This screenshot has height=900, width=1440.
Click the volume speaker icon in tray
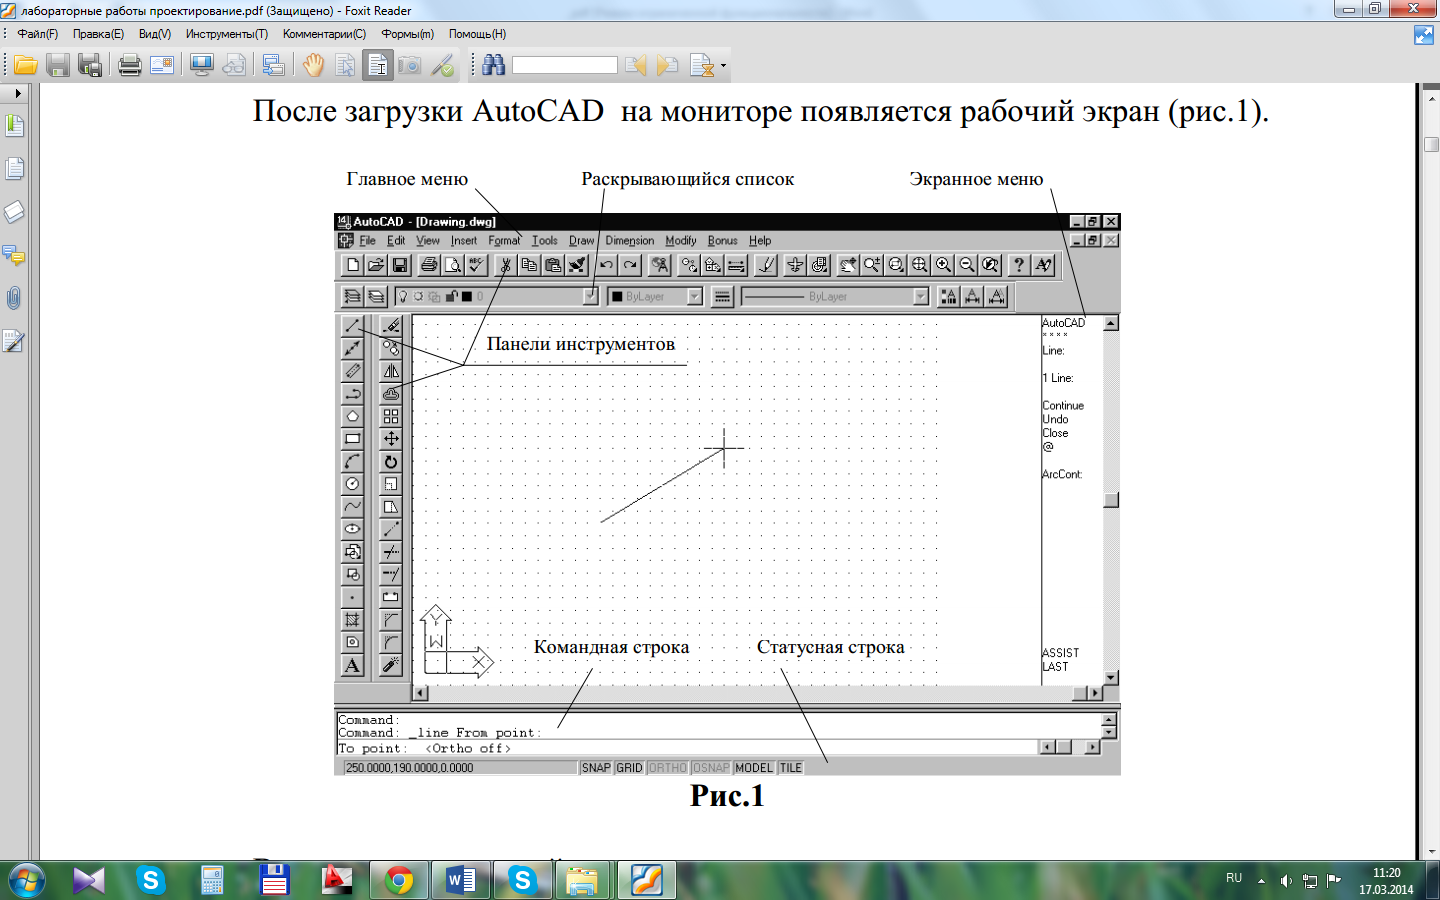1286,881
